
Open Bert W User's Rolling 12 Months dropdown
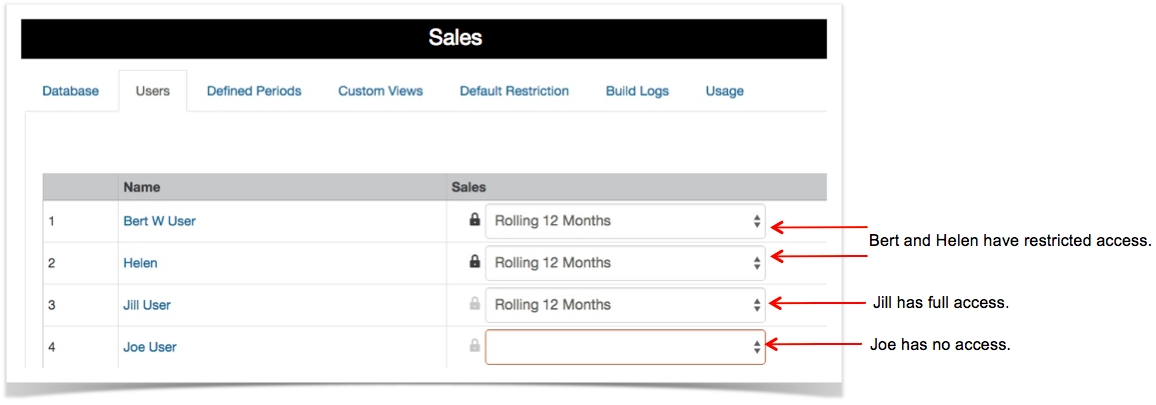pyautogui.click(x=625, y=221)
